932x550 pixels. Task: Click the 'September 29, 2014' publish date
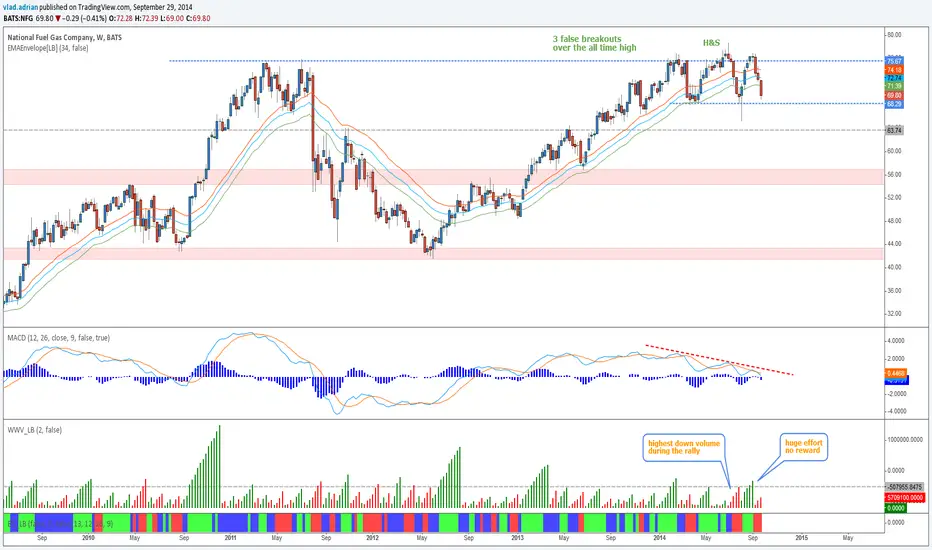click(x=163, y=8)
